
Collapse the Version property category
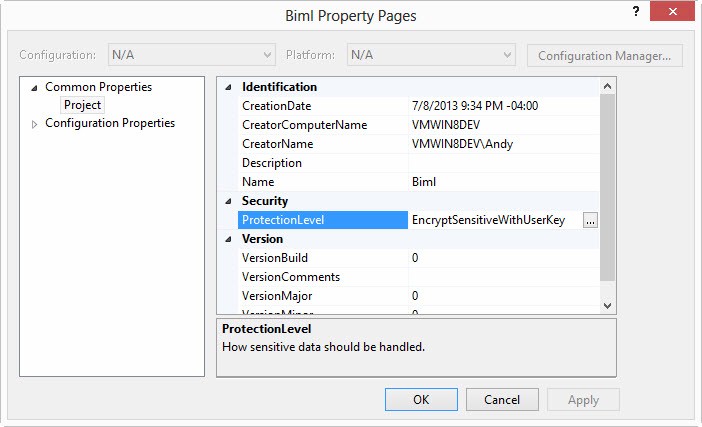(227, 239)
